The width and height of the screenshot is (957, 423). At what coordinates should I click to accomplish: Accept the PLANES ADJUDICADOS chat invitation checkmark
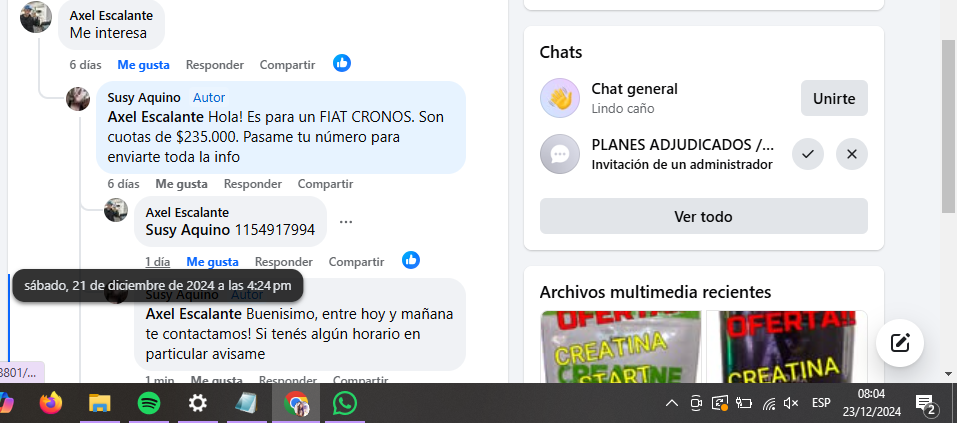point(807,154)
